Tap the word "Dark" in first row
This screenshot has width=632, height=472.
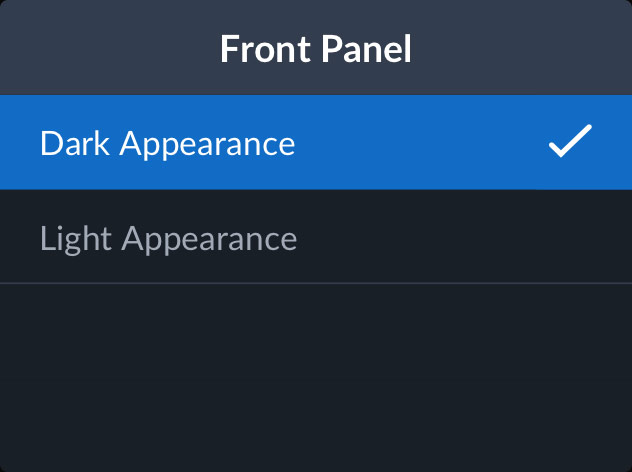(x=76, y=143)
